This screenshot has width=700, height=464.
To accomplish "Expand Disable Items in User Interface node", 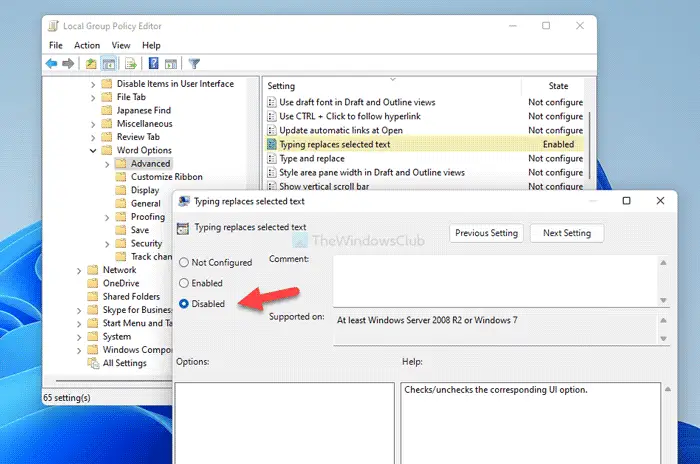I will [93, 84].
